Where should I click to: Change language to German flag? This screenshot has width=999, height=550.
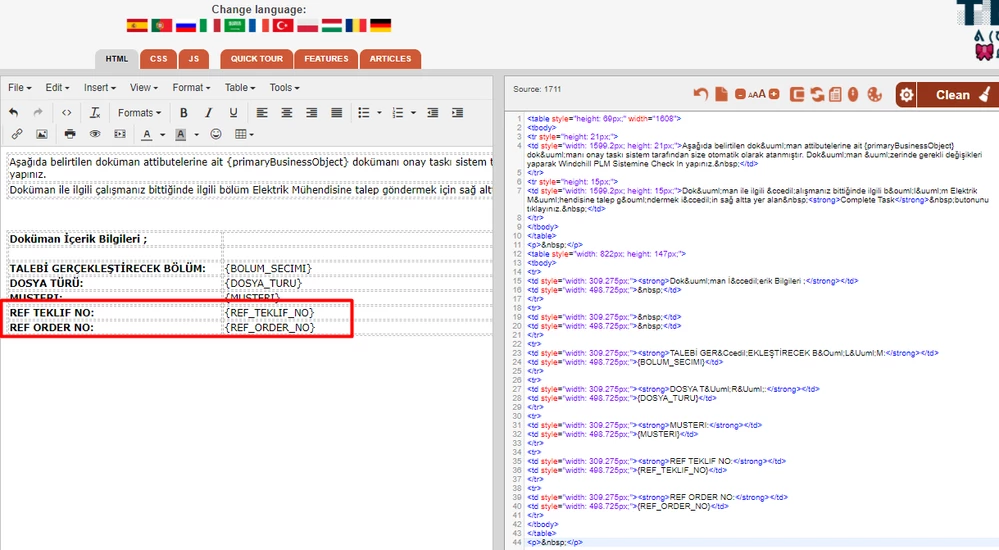point(380,25)
